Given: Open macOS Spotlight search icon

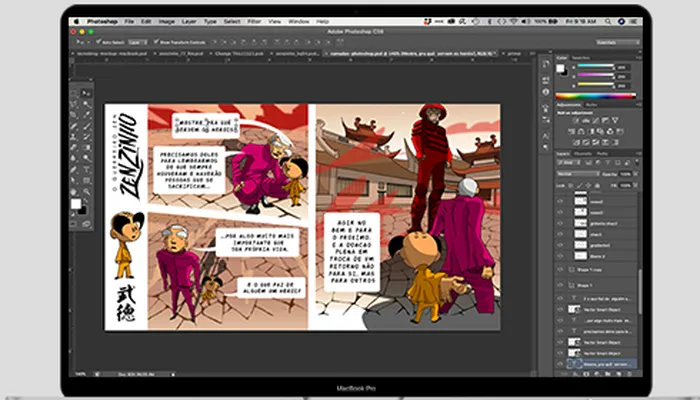Looking at the screenshot, I should (608, 21).
